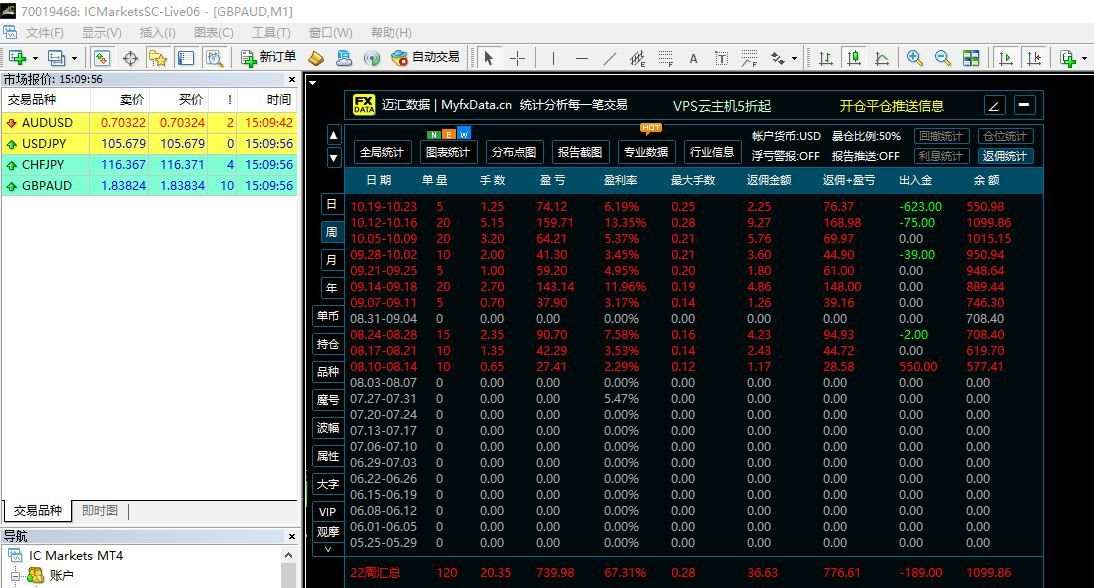Click the Navigator scroll up arrow
The width and height of the screenshot is (1094, 588).
click(x=288, y=555)
